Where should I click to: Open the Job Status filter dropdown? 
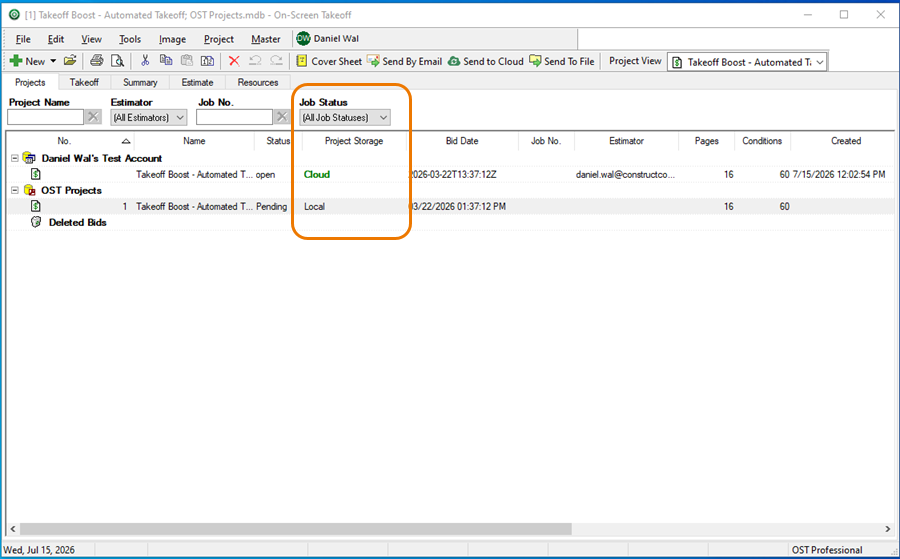344,117
